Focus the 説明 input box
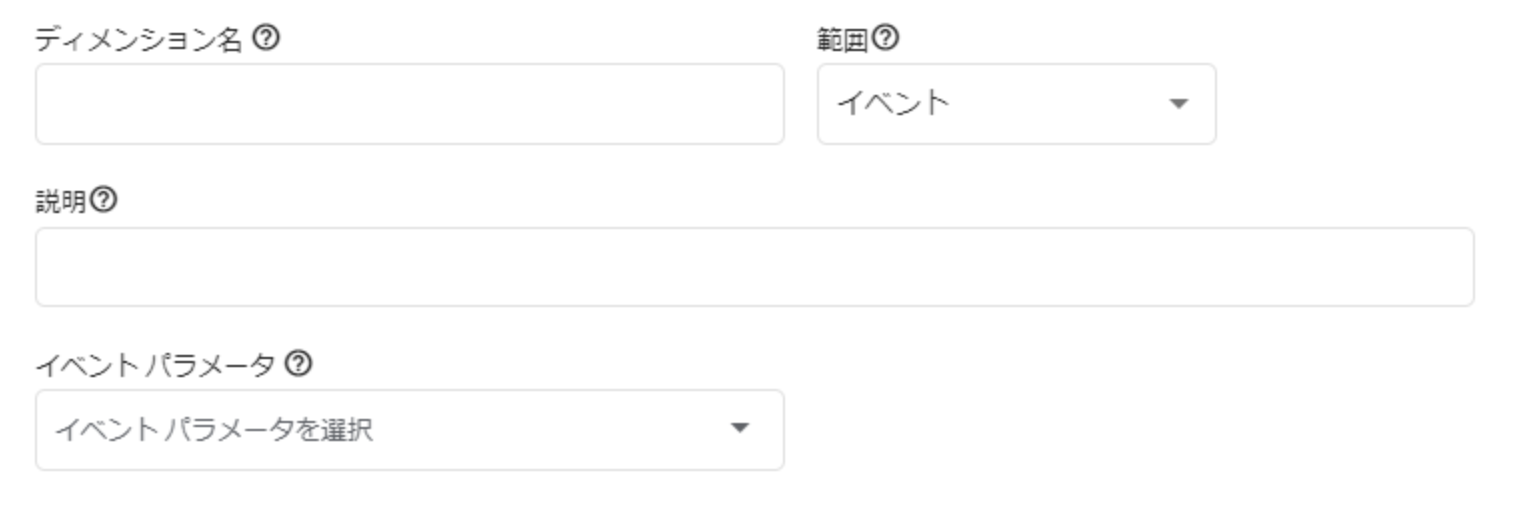The height and width of the screenshot is (516, 1518). click(x=755, y=267)
